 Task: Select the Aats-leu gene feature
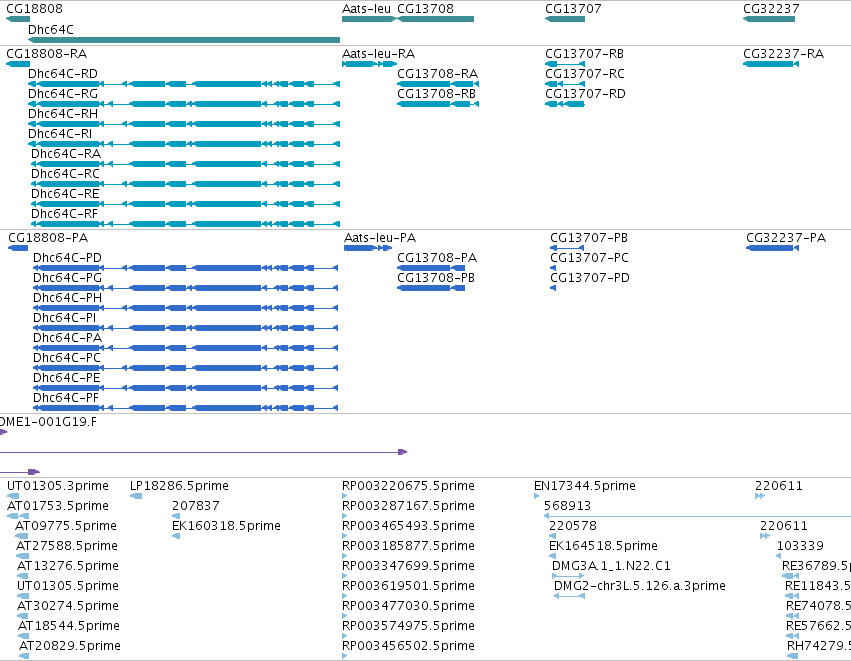click(x=369, y=19)
